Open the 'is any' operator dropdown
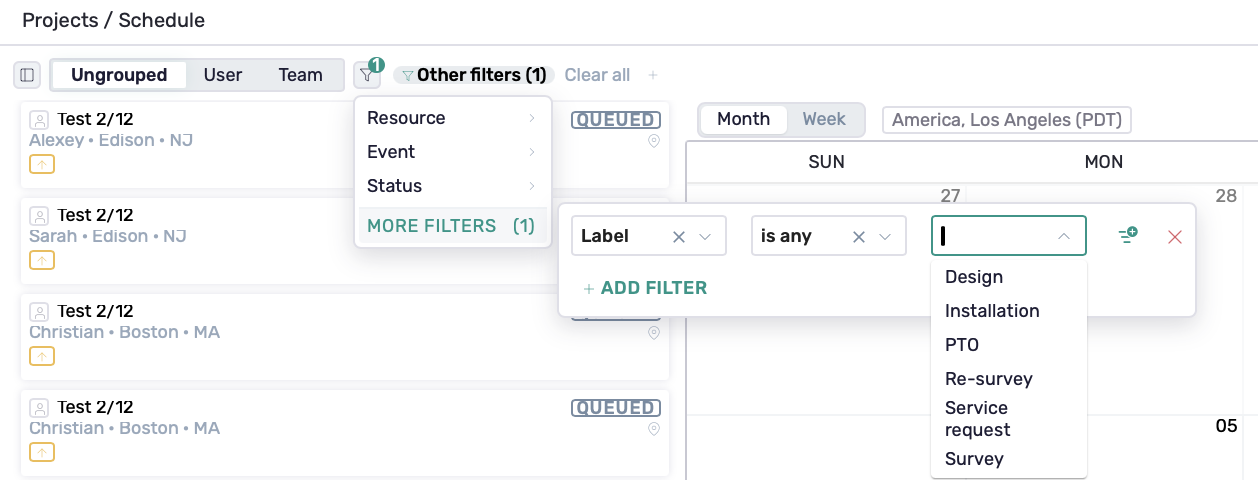The width and height of the screenshot is (1258, 480). (x=885, y=237)
